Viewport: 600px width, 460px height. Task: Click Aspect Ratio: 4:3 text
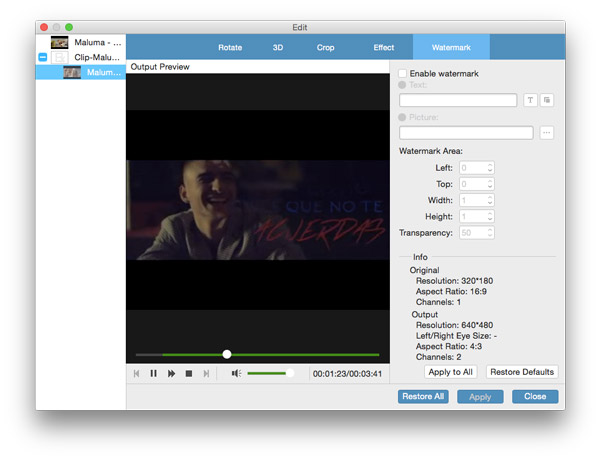tap(449, 346)
